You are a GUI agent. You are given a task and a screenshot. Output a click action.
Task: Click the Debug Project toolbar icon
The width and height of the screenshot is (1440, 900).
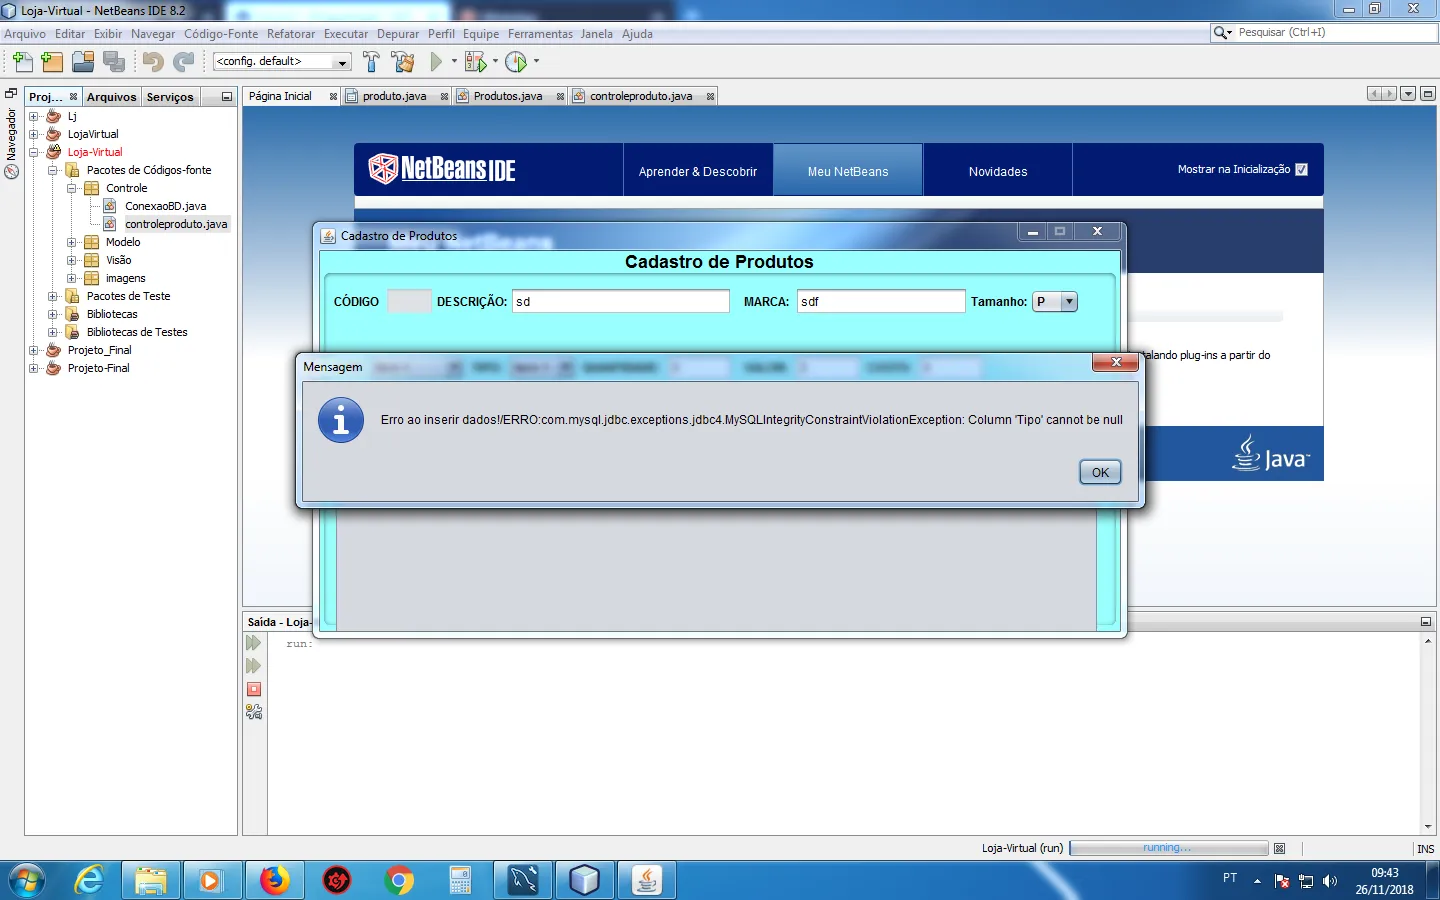[476, 62]
